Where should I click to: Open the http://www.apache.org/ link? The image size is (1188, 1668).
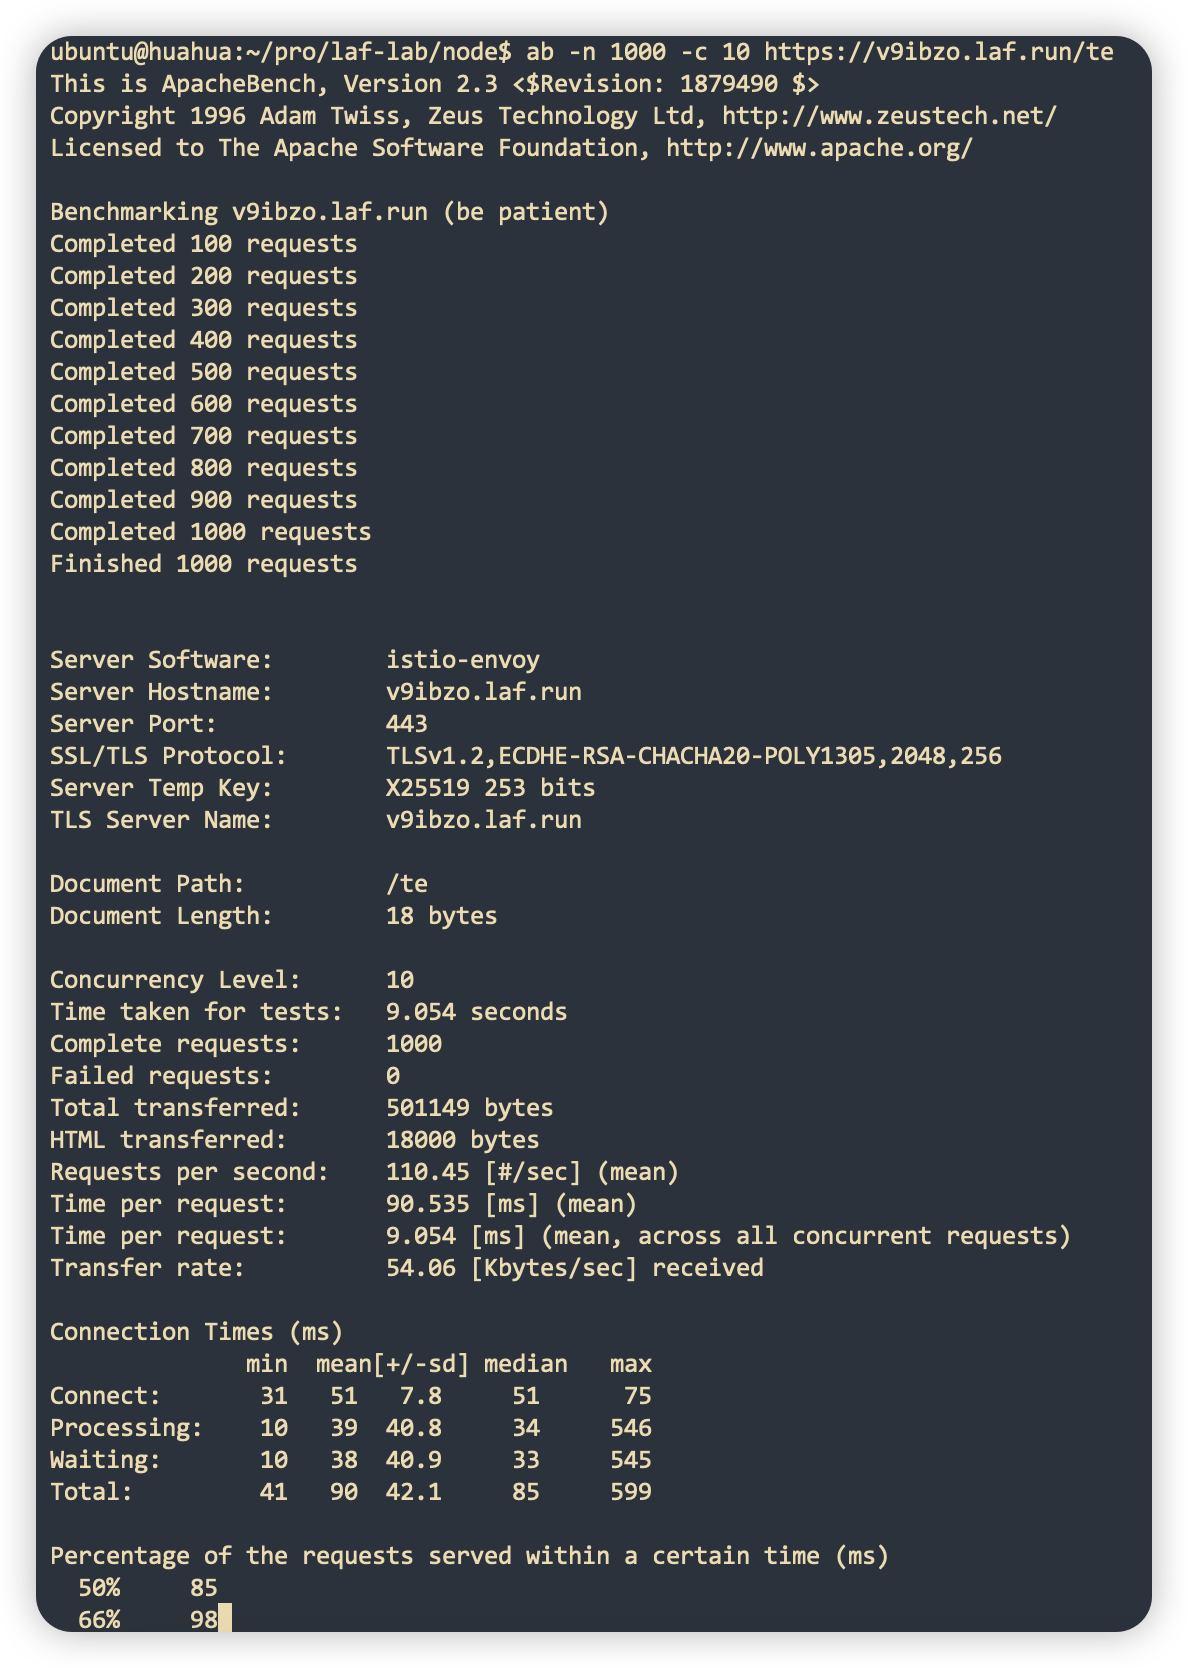[x=818, y=148]
